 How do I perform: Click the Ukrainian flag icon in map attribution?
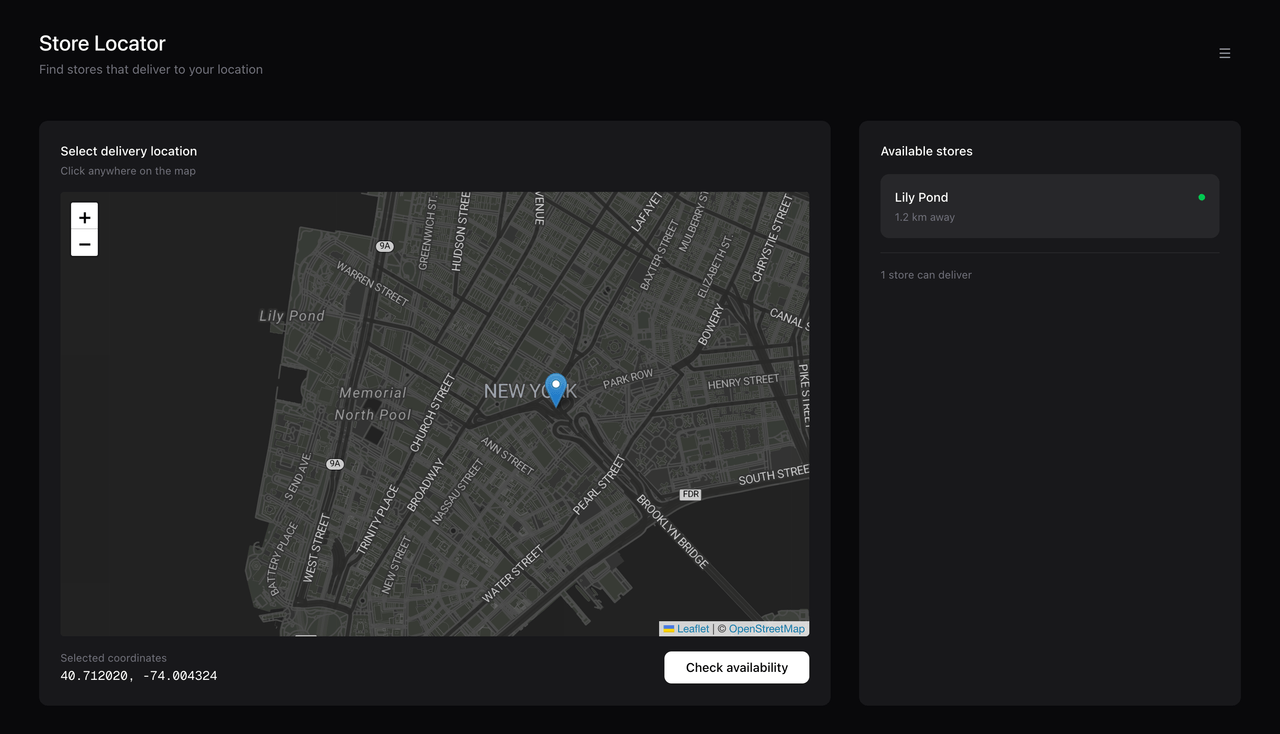(x=668, y=628)
